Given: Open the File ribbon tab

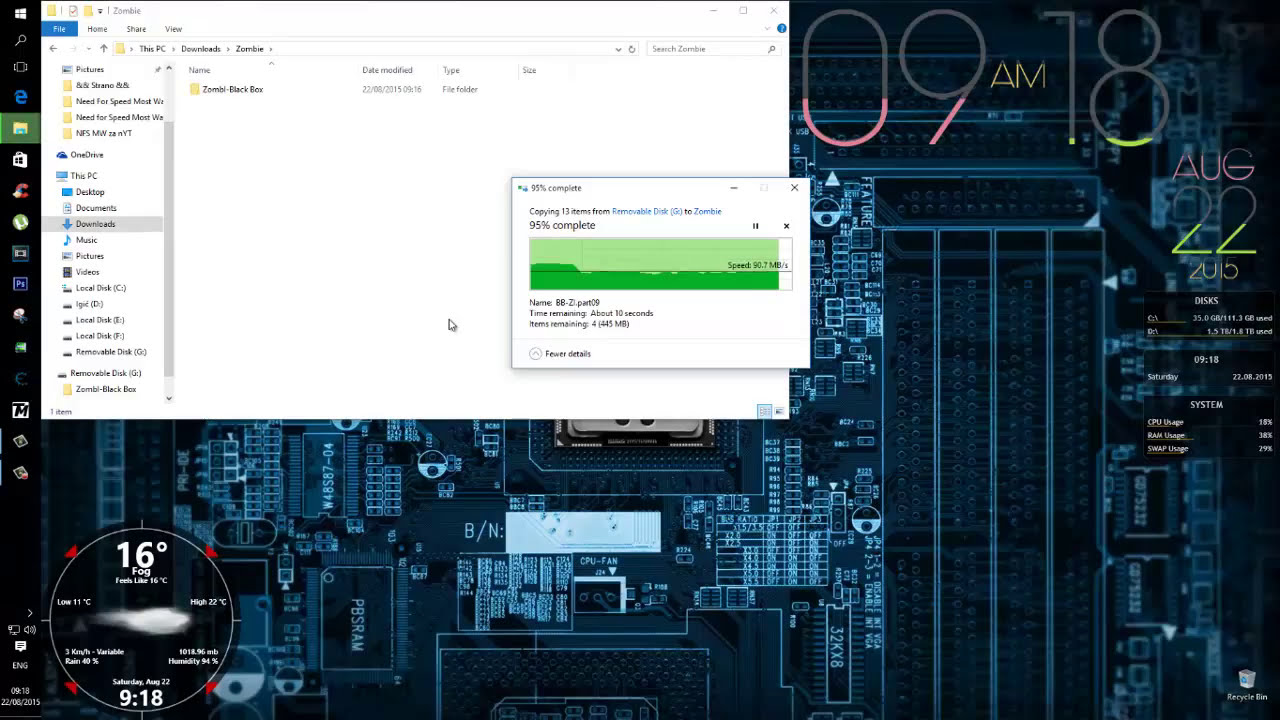Looking at the screenshot, I should tap(59, 29).
